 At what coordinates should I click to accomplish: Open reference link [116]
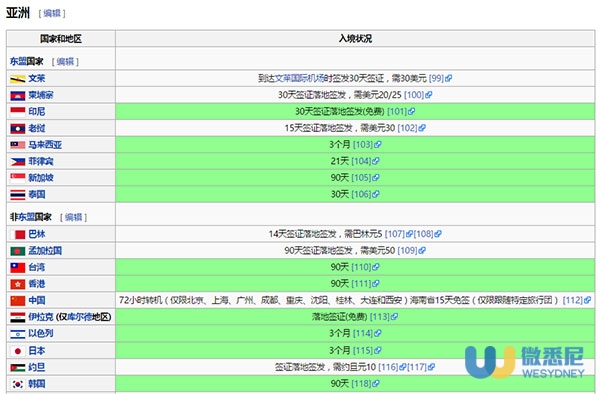click(388, 367)
